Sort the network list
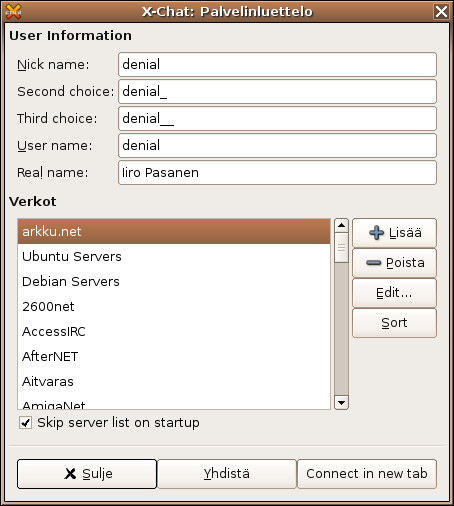 (x=394, y=323)
